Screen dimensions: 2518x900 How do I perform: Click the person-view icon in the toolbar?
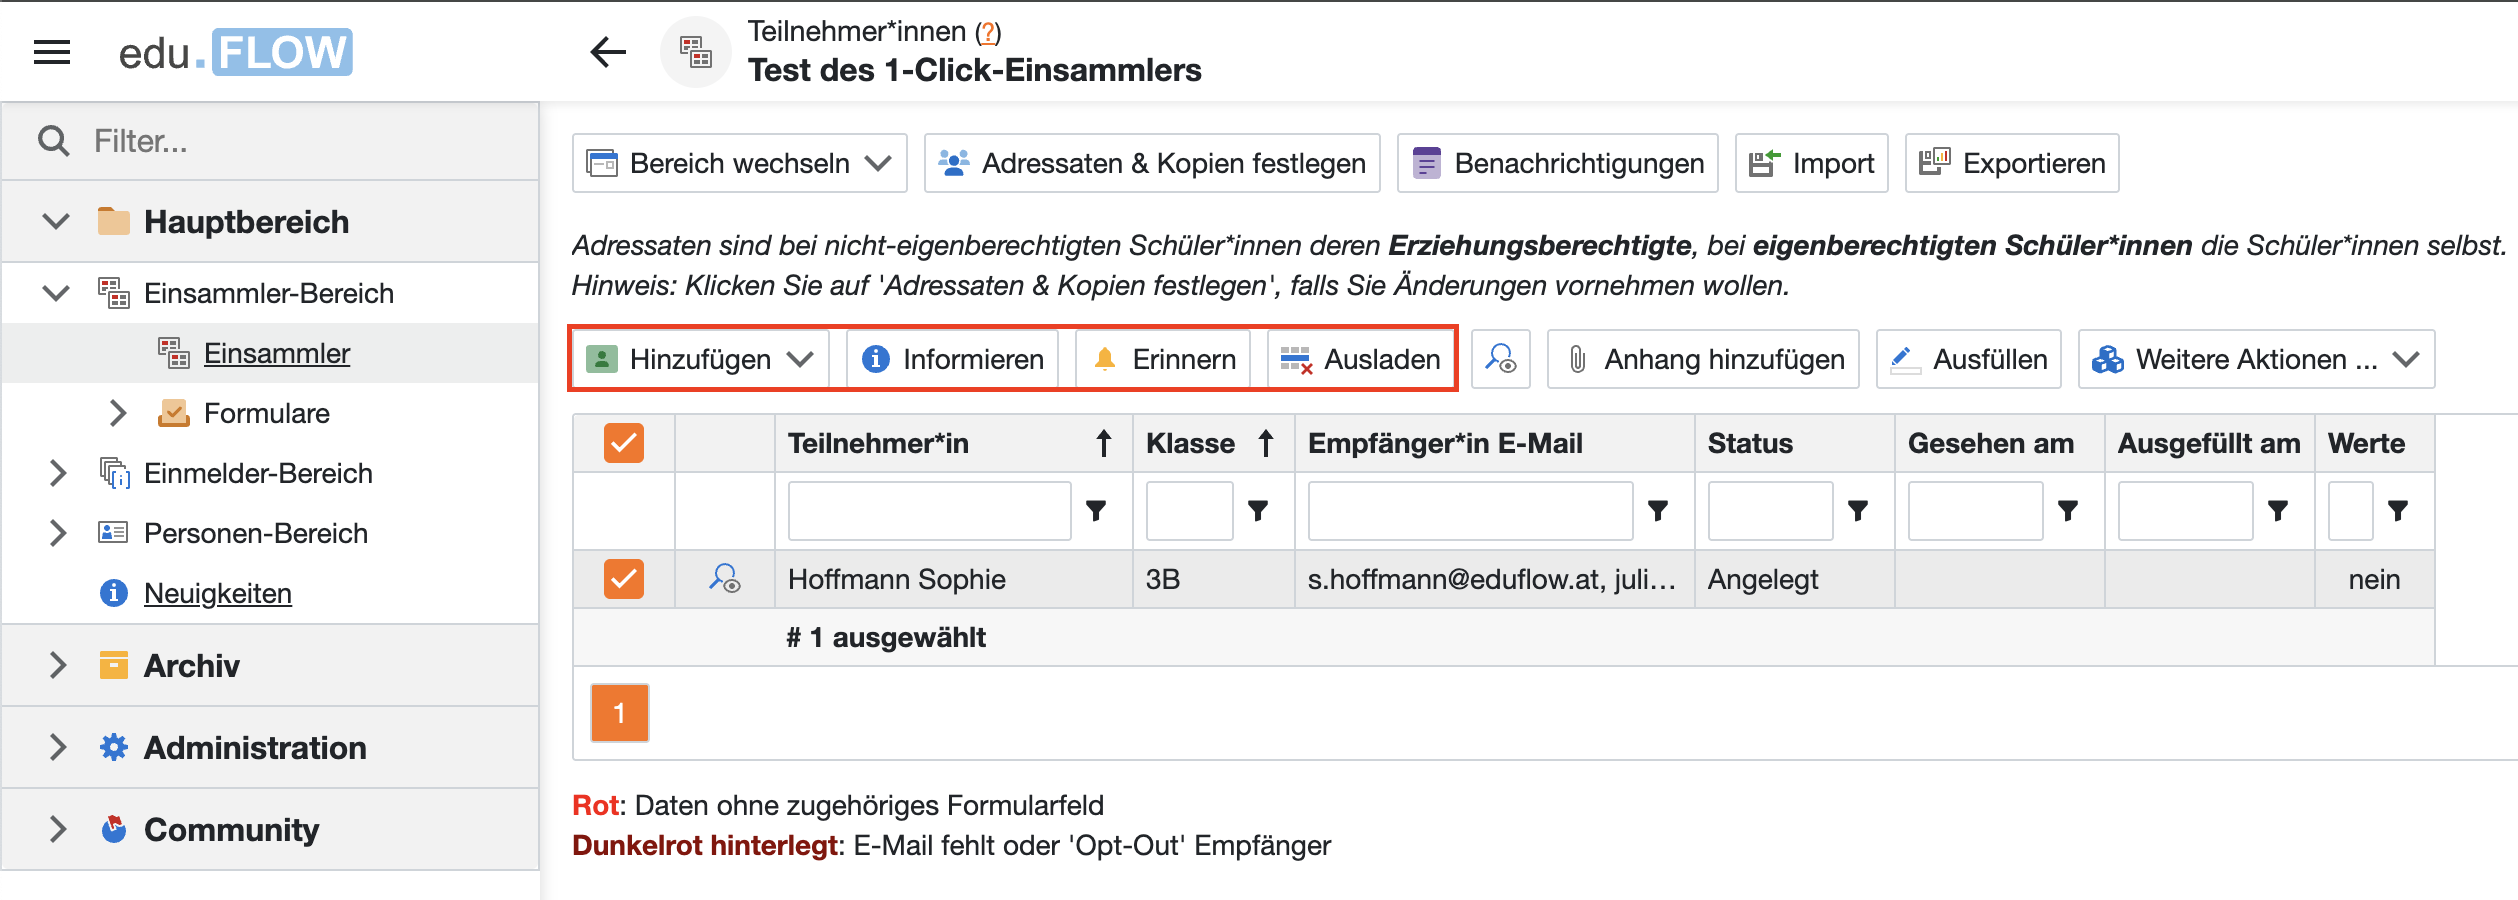pyautogui.click(x=1500, y=359)
